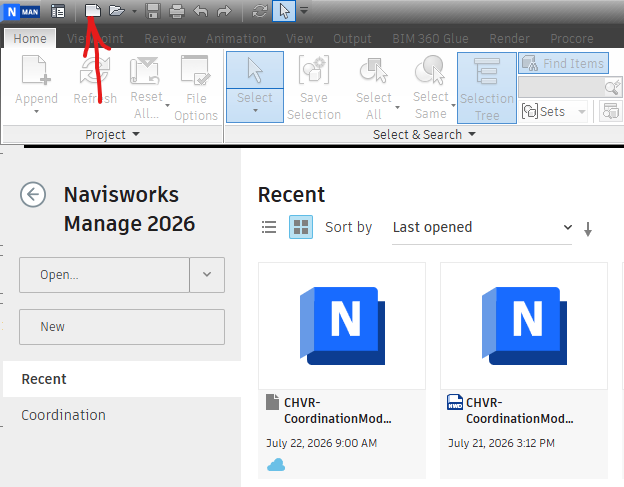Open the Sets dropdown
This screenshot has height=487, width=624.
(554, 111)
